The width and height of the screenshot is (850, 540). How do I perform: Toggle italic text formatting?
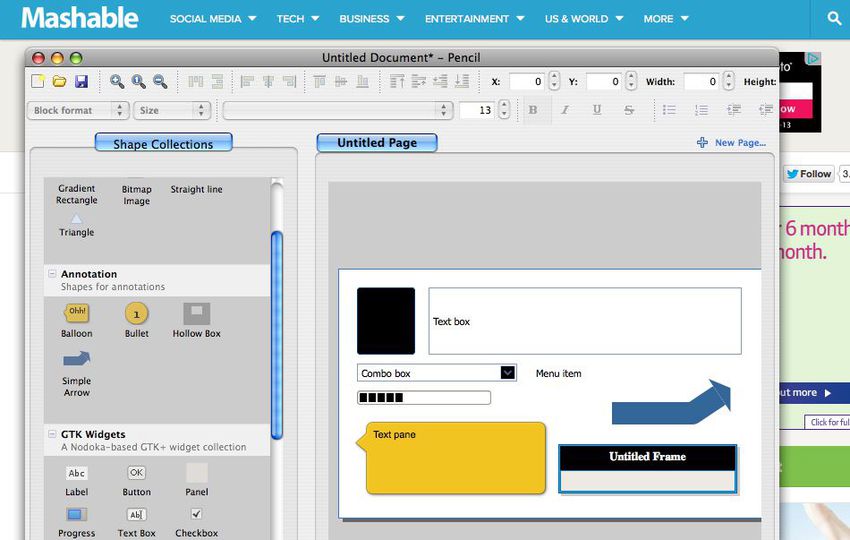565,110
